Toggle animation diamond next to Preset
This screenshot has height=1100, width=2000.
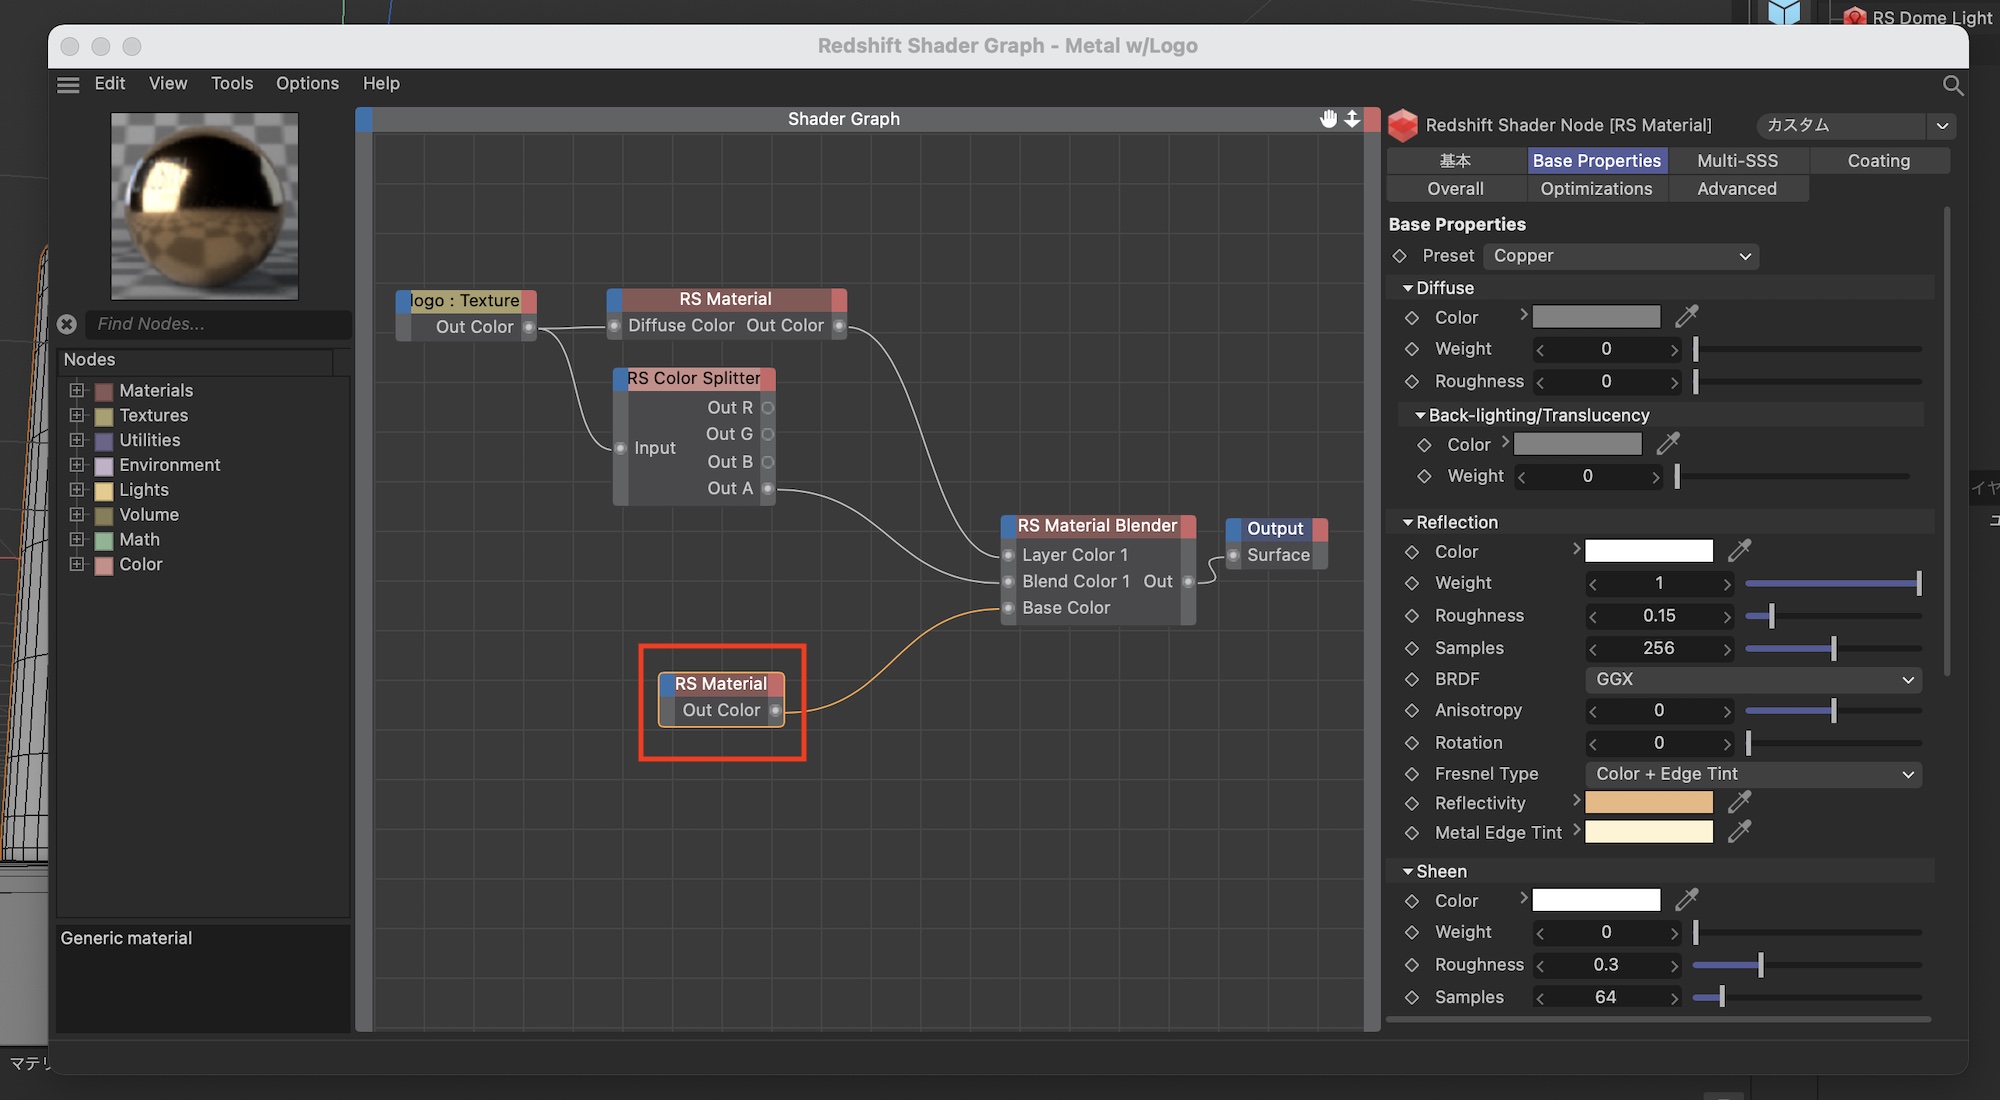coord(1400,256)
